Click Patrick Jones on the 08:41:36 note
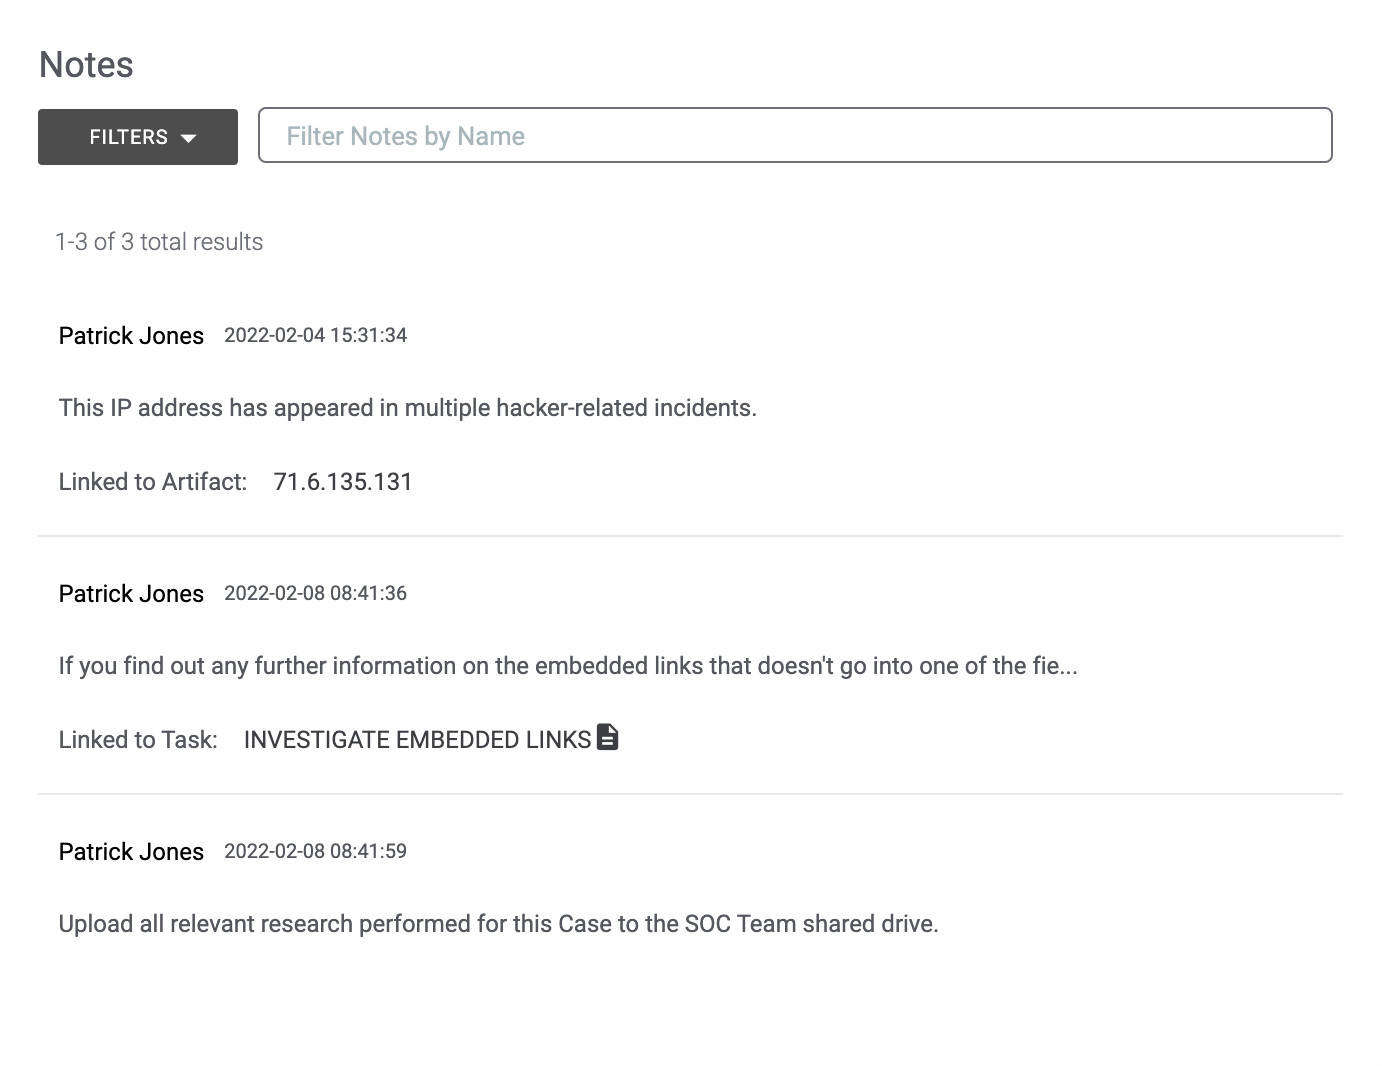 pyautogui.click(x=131, y=594)
